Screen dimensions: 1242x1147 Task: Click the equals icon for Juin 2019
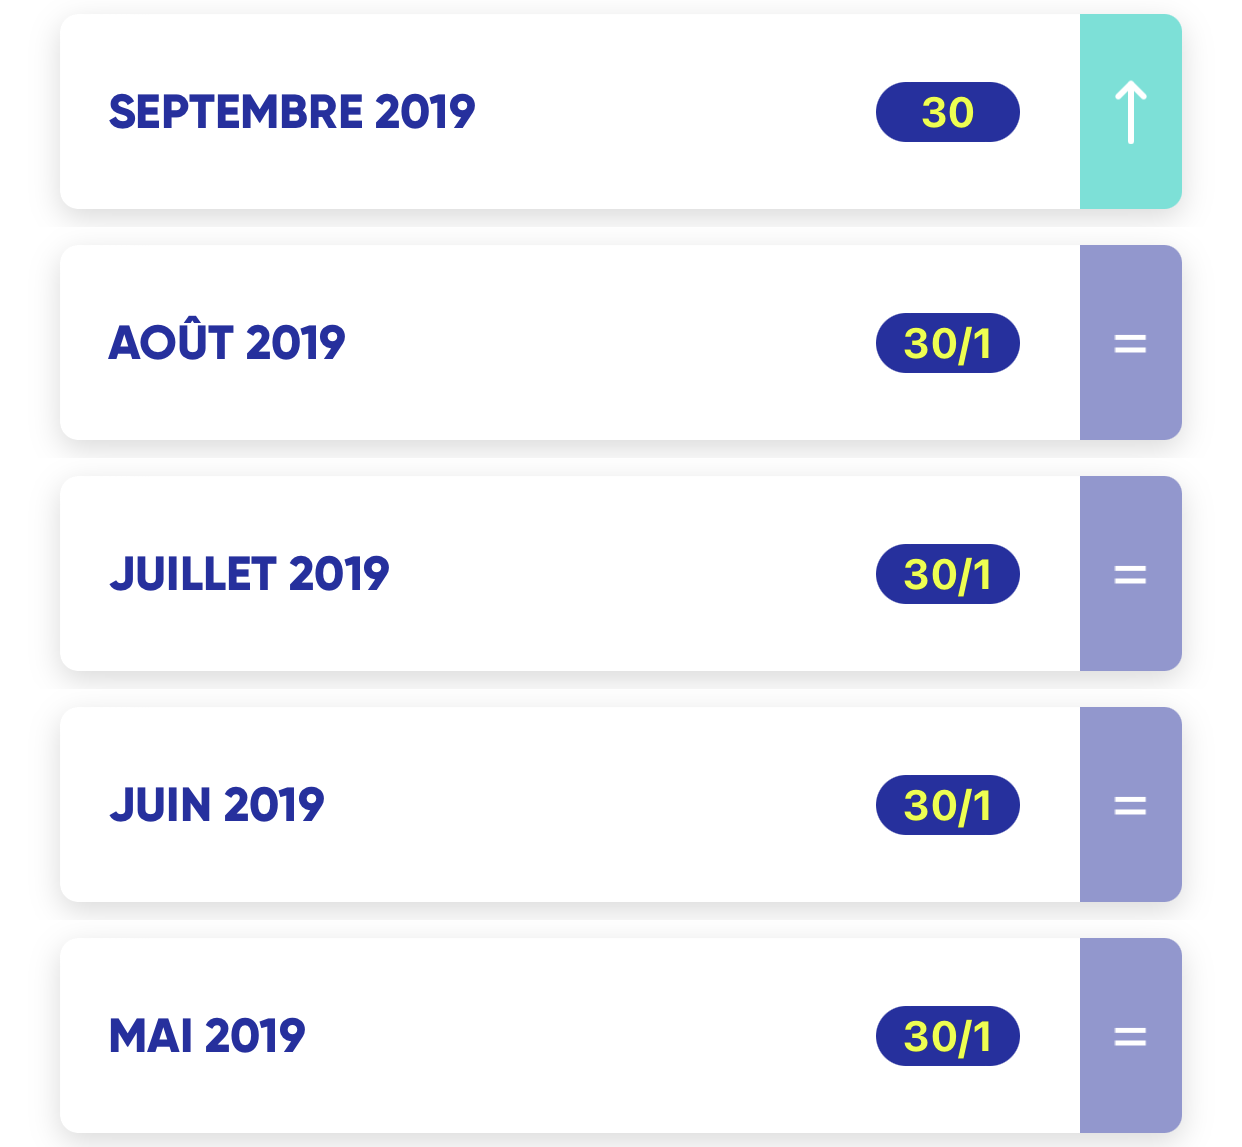pos(1130,805)
